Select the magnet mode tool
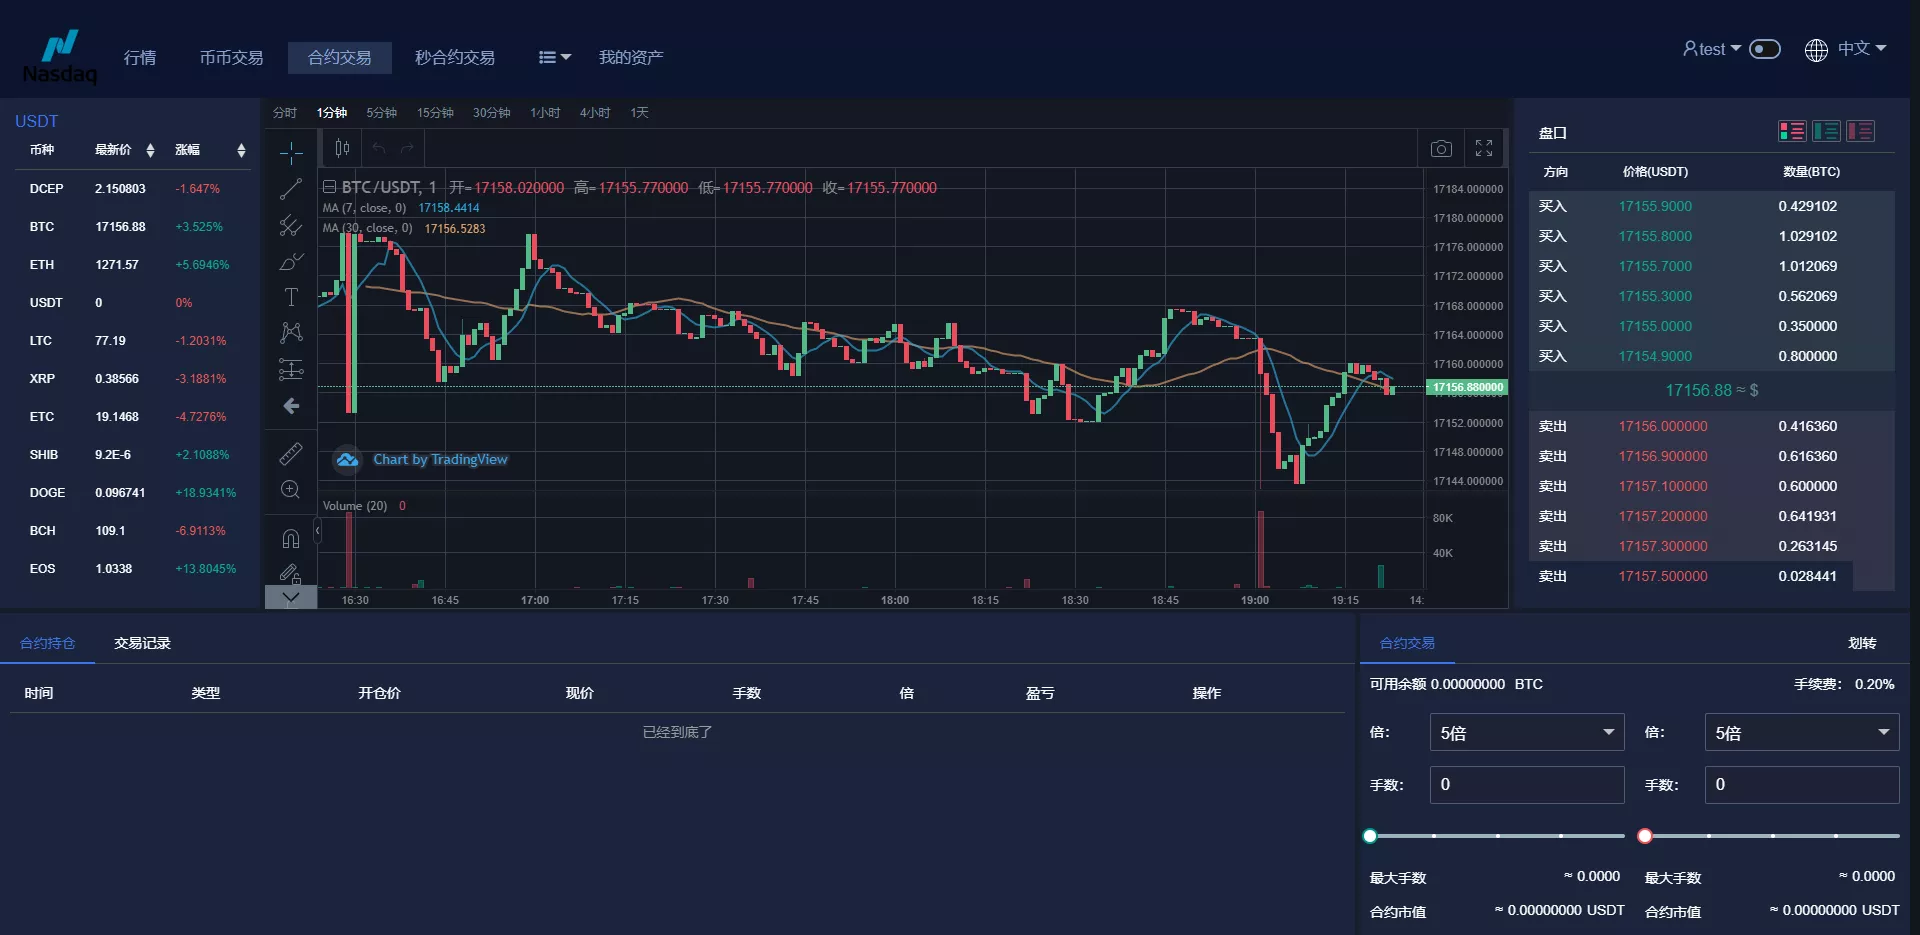Image resolution: width=1920 pixels, height=935 pixels. click(291, 539)
